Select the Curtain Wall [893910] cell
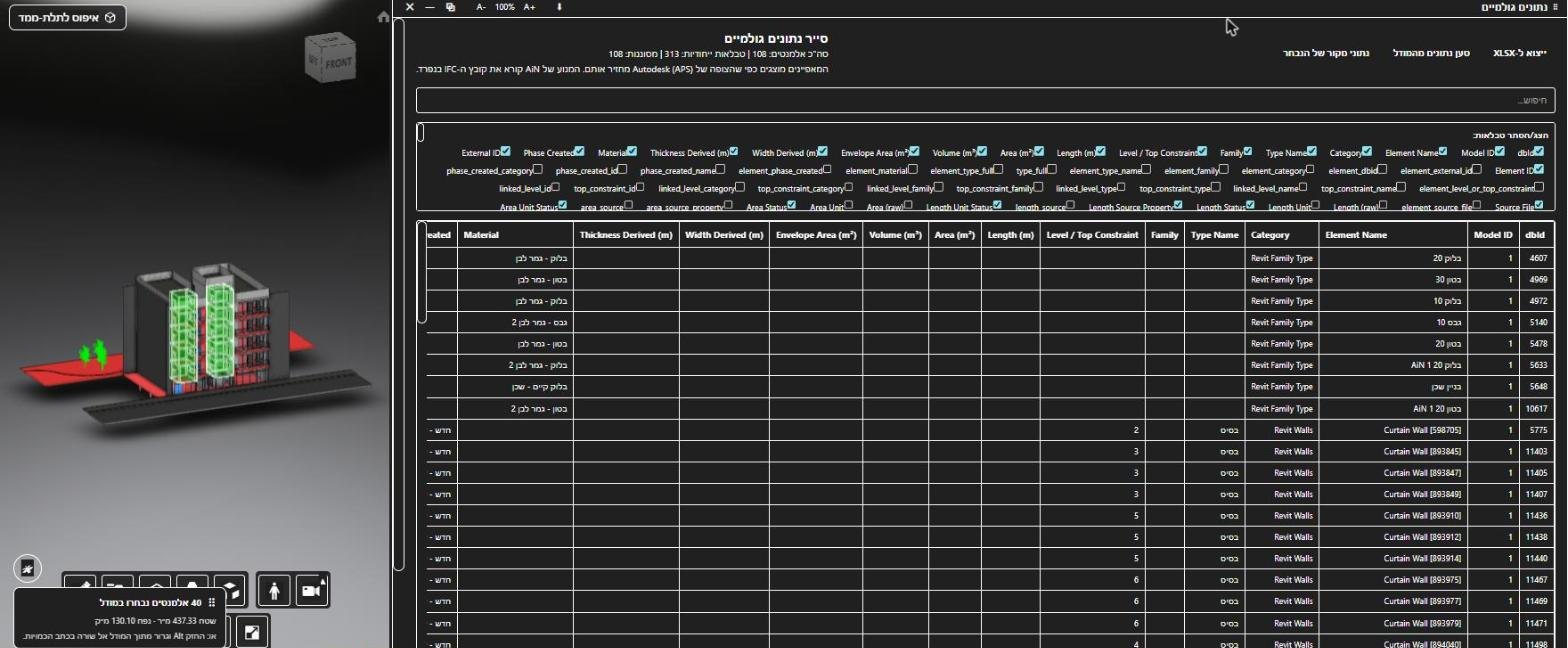Viewport: 1568px width, 648px height. (x=1393, y=516)
